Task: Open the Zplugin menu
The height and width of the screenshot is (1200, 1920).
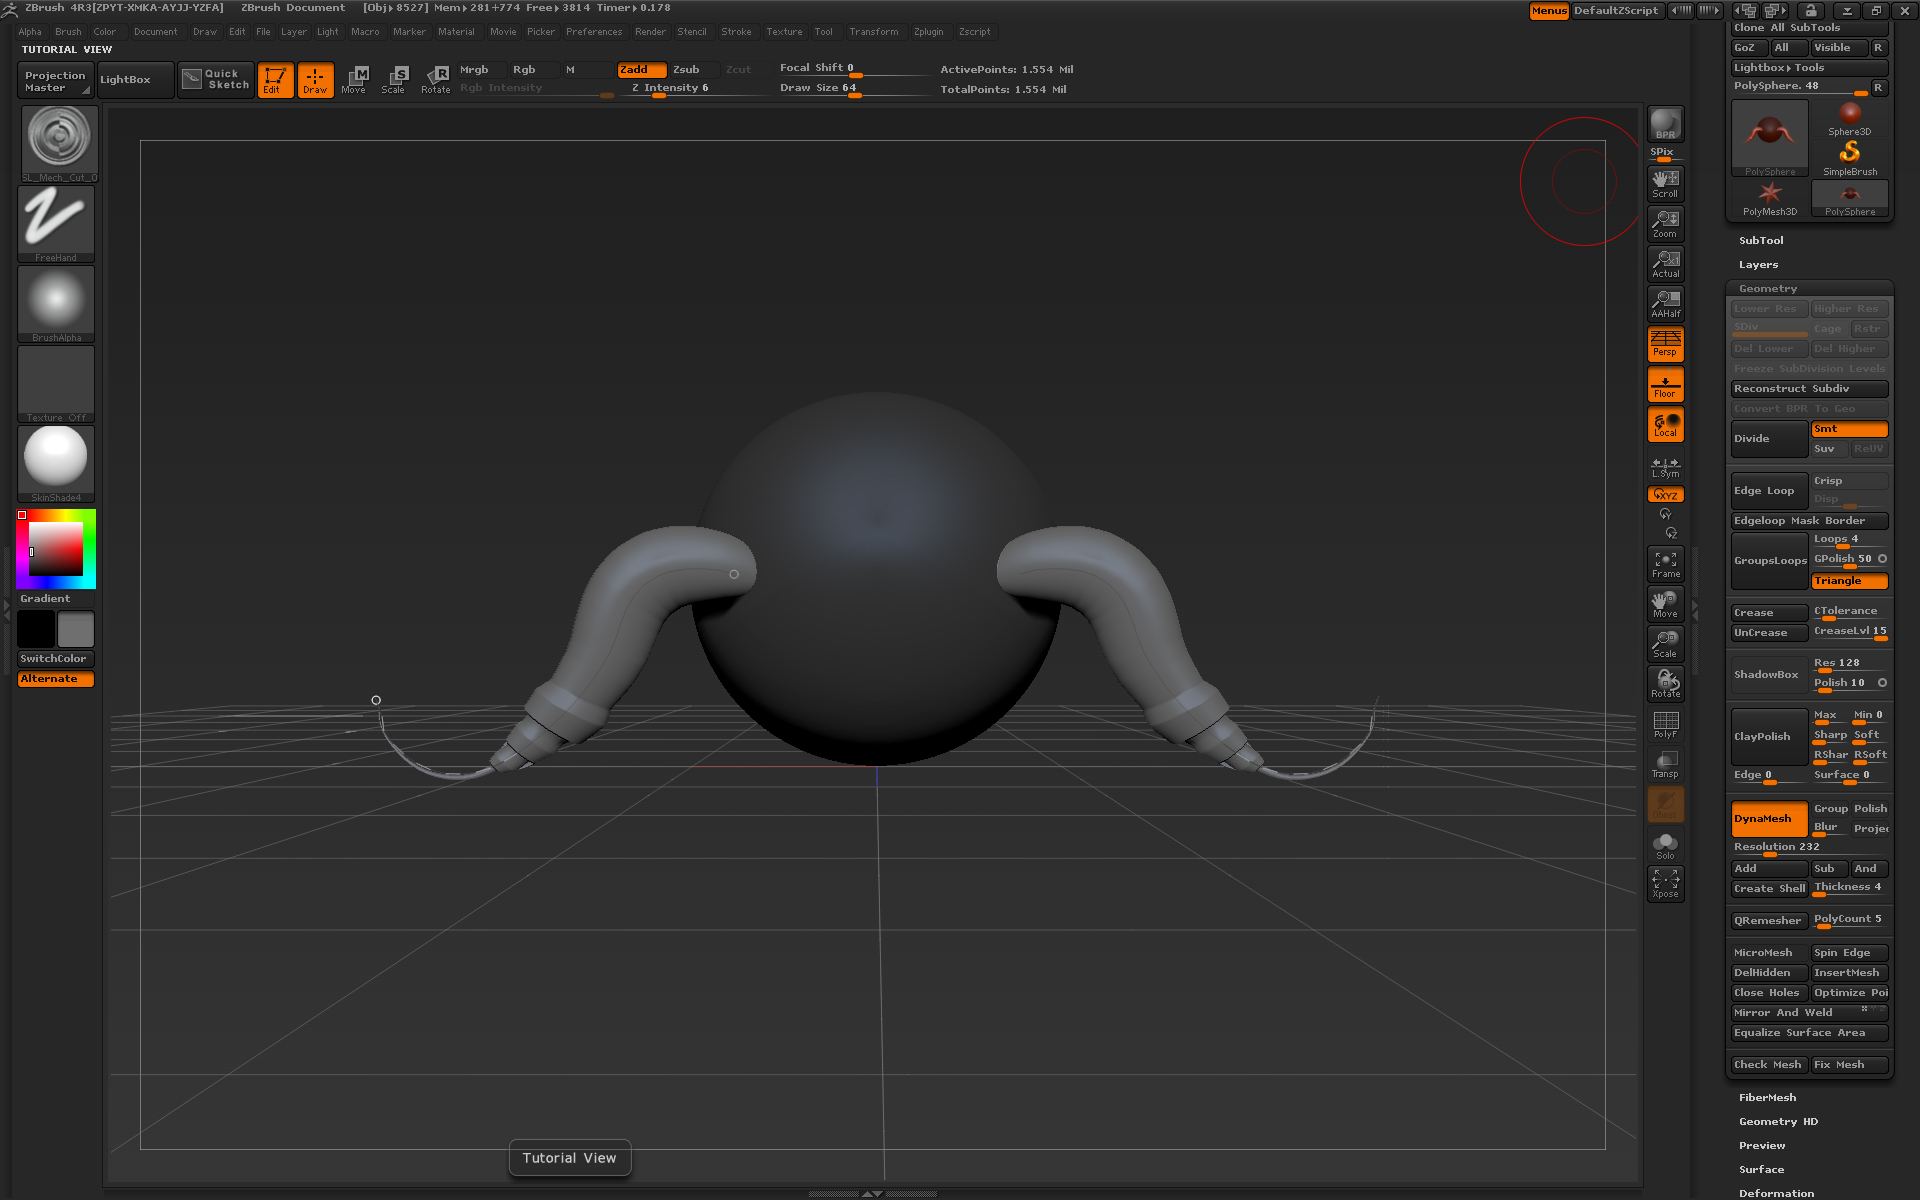Action: click(928, 32)
